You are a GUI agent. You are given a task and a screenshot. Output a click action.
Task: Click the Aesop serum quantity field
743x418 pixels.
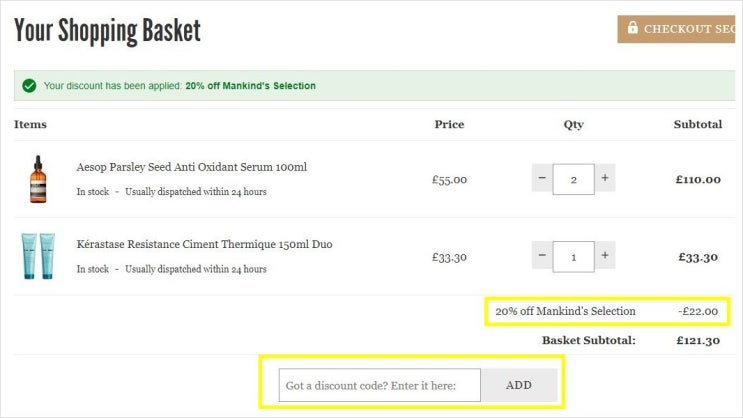click(573, 179)
